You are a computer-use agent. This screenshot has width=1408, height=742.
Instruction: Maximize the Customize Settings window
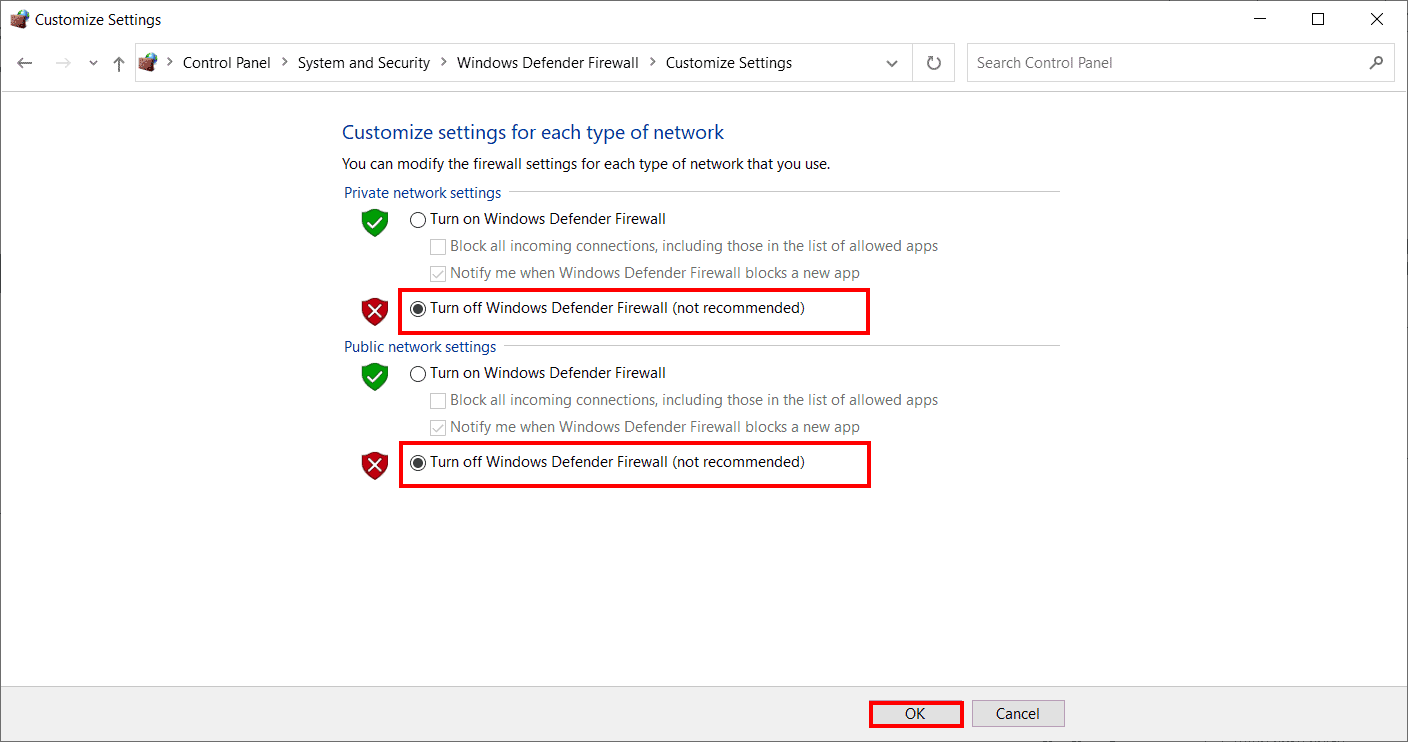1318,19
